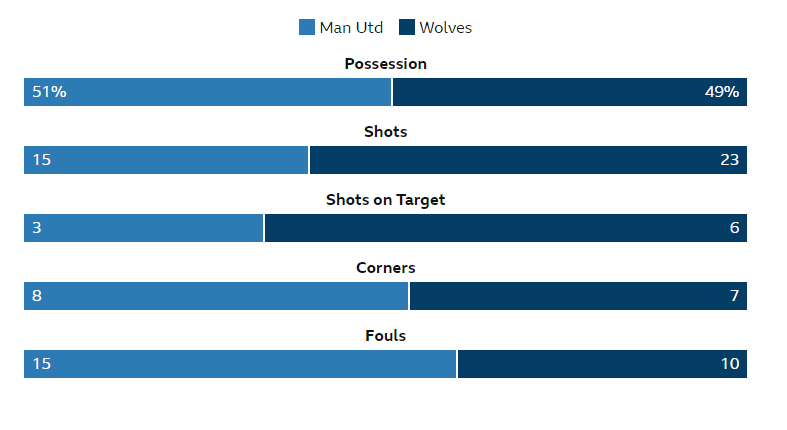Click Wolves' 6 shots on target bar
The height and width of the screenshot is (430, 787).
point(505,228)
